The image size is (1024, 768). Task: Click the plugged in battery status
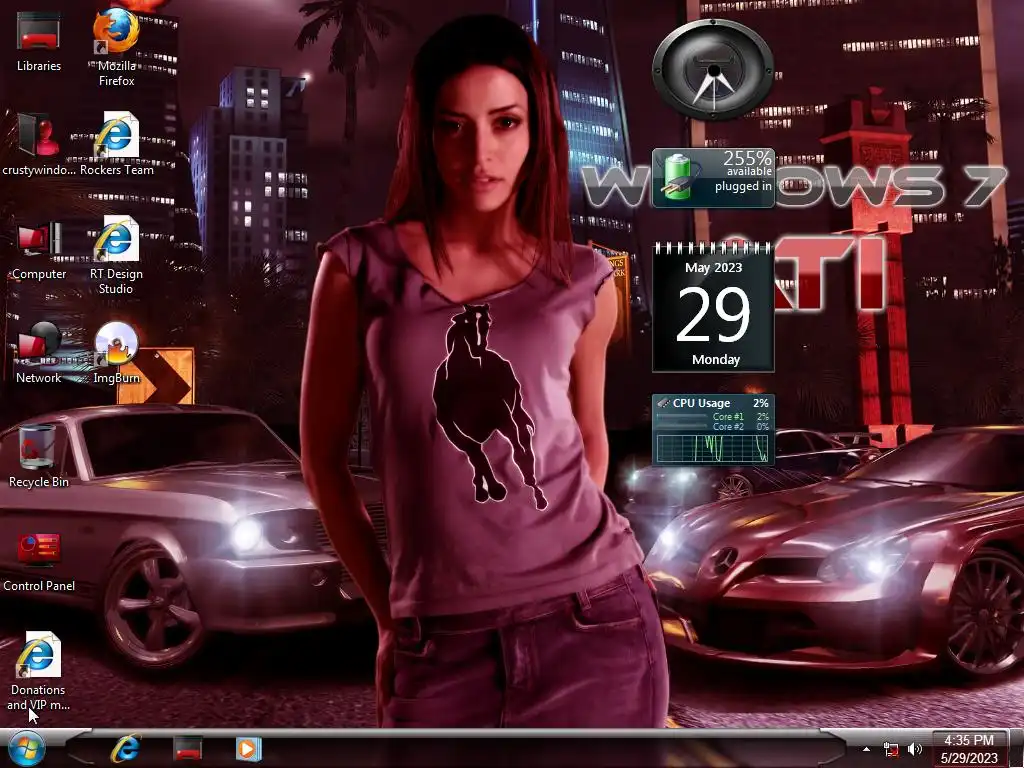pyautogui.click(x=743, y=186)
